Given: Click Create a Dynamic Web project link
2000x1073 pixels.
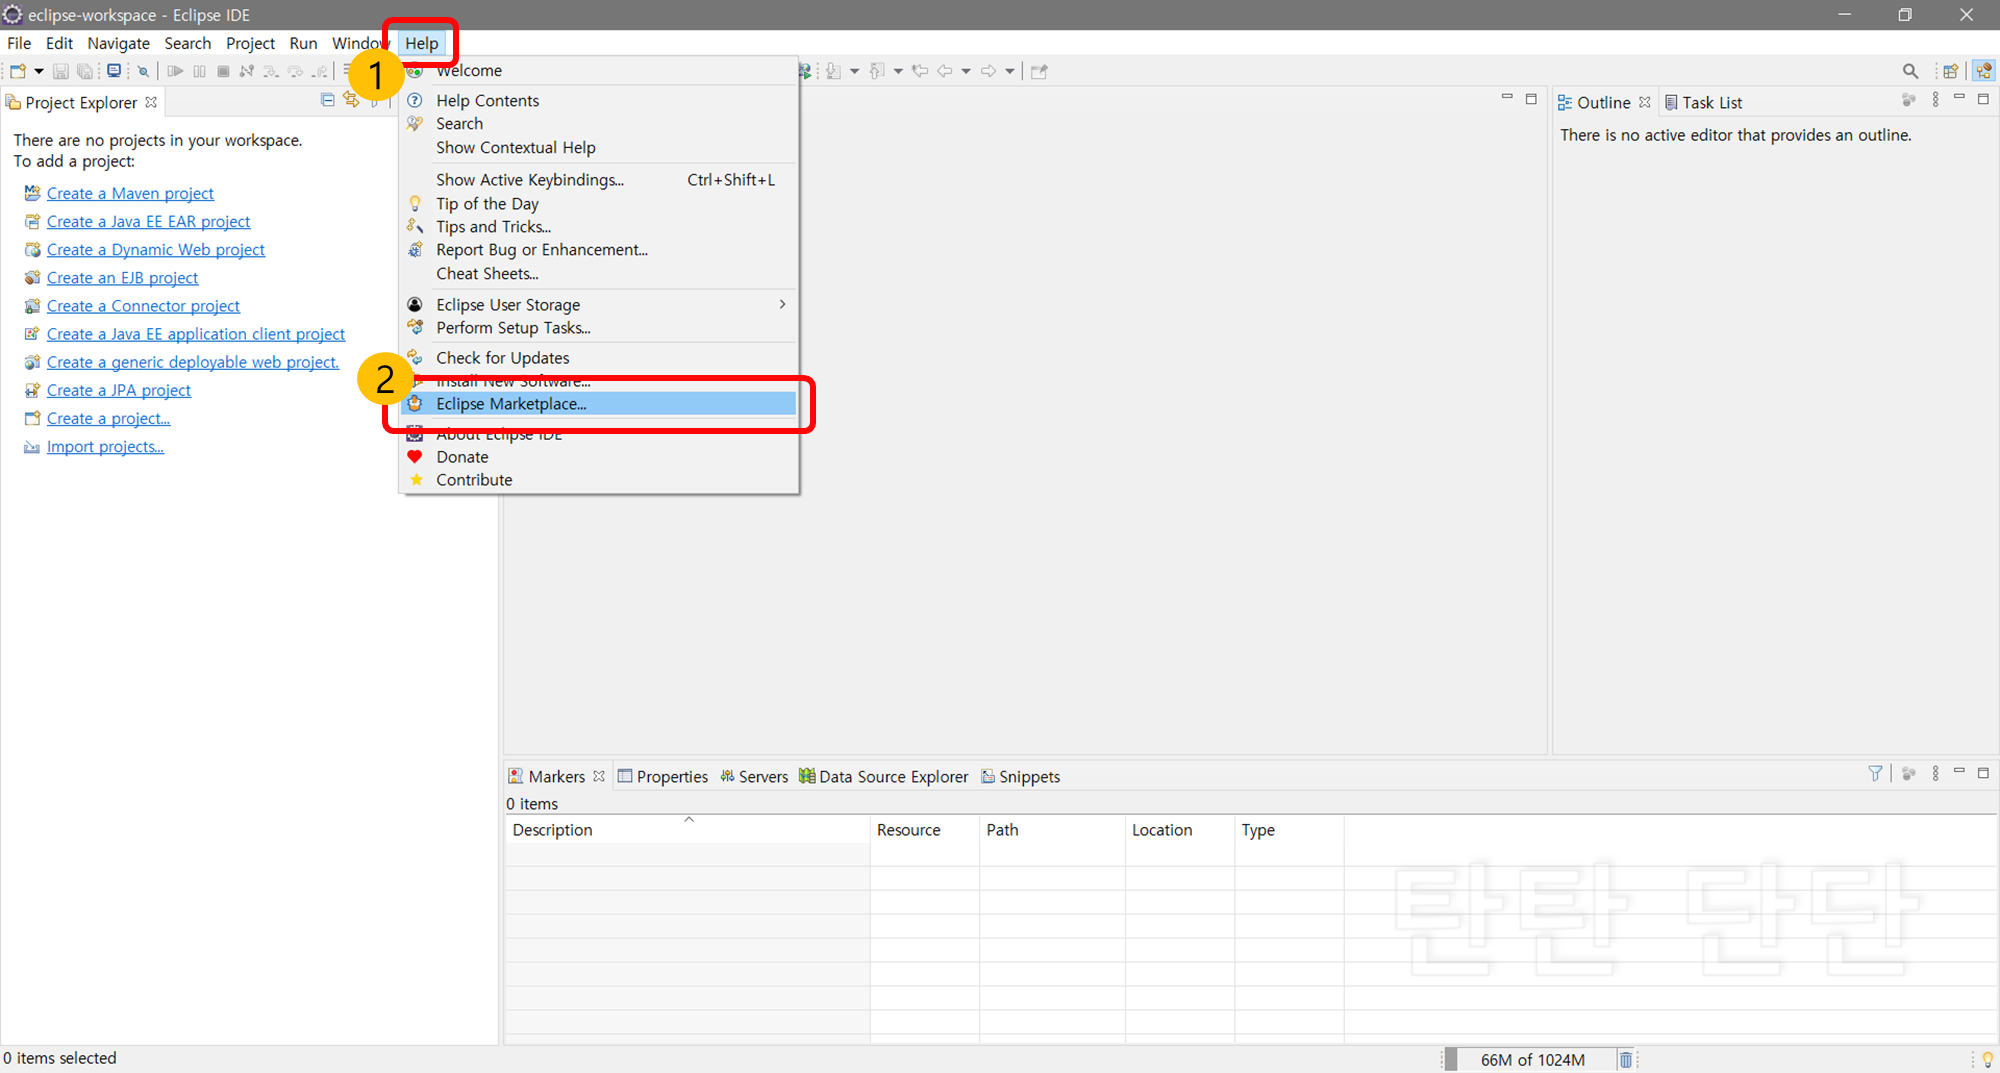Looking at the screenshot, I should click(x=156, y=249).
